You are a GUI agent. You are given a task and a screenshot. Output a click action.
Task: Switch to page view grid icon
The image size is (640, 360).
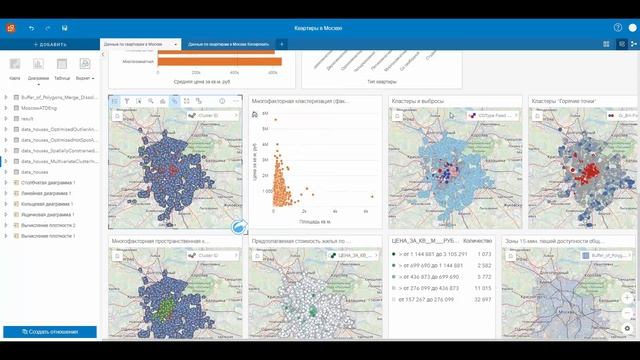[x=606, y=44]
